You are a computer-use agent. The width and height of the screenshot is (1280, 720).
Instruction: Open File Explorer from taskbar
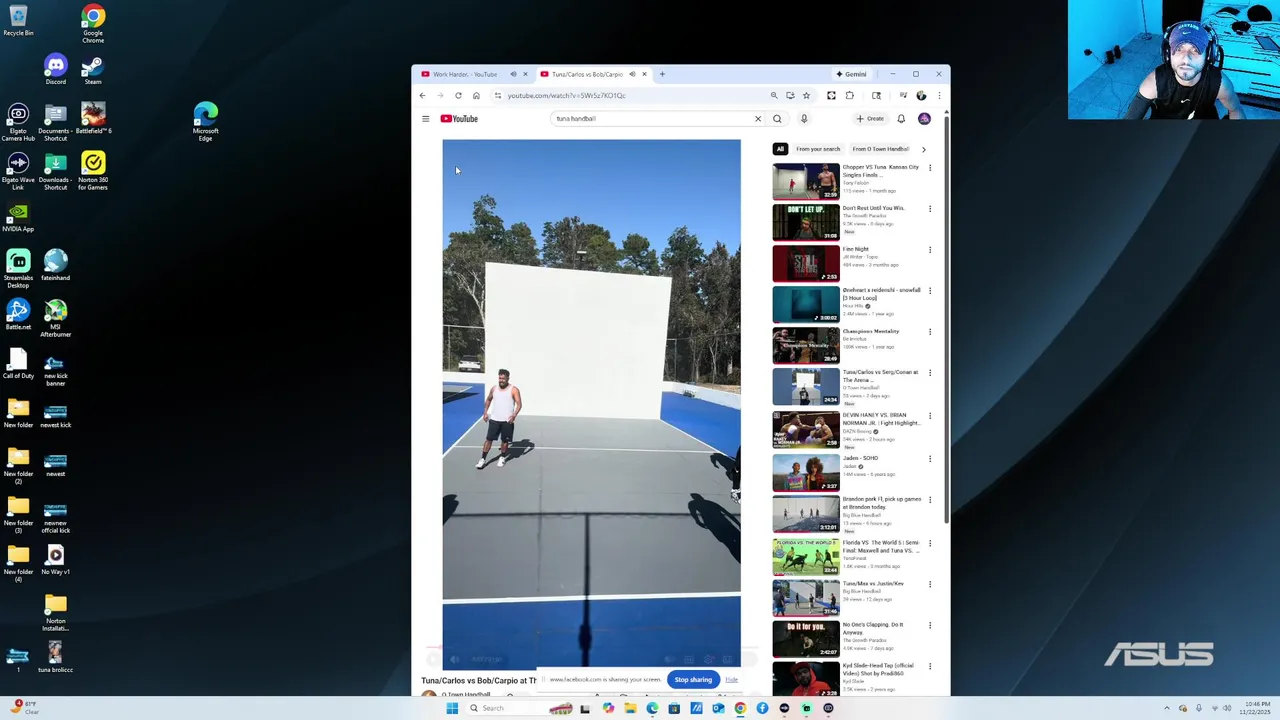pyautogui.click(x=630, y=708)
